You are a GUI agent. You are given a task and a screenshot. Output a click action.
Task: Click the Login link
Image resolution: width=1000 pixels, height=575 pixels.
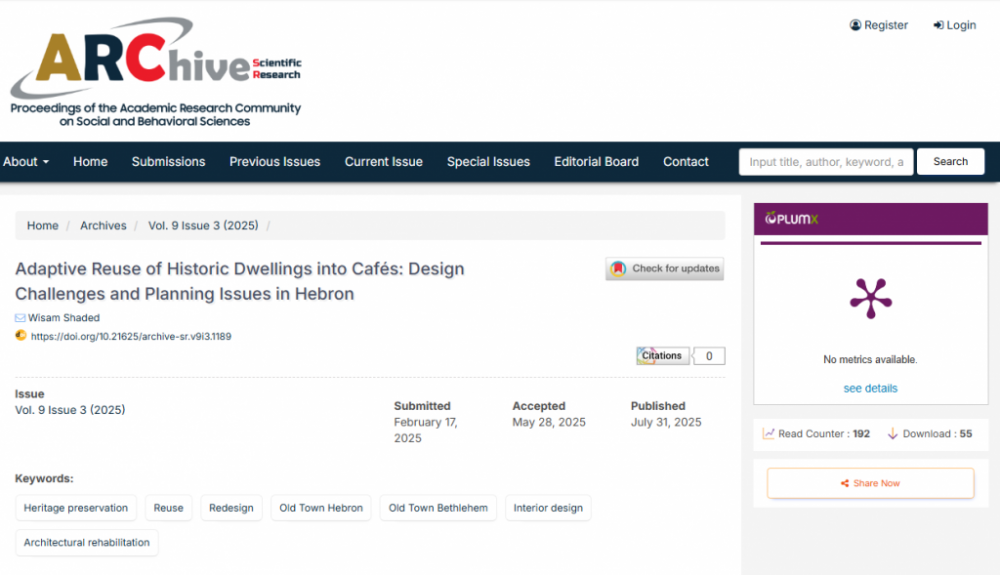955,25
